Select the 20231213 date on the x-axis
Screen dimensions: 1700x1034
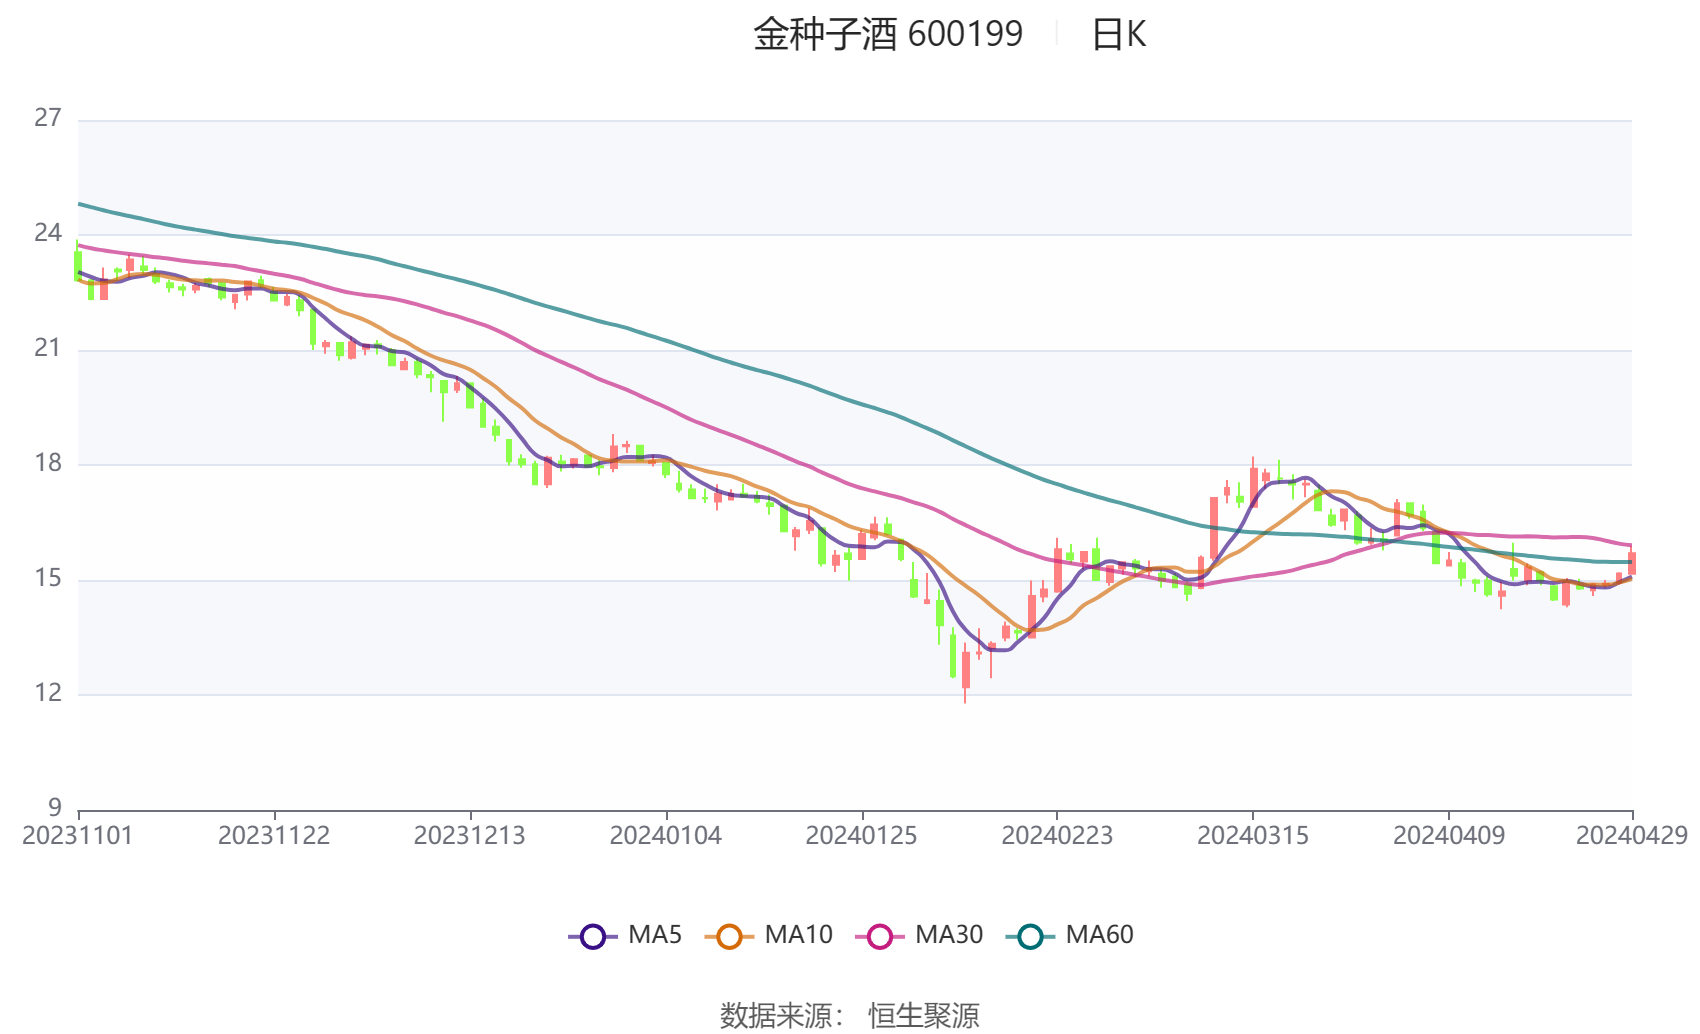pos(470,836)
